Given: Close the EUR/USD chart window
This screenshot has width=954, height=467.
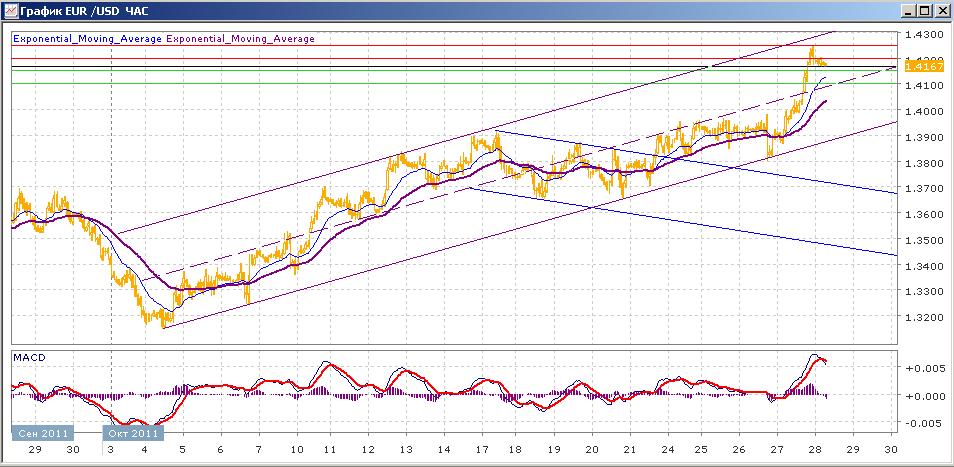Looking at the screenshot, I should tap(941, 11).
